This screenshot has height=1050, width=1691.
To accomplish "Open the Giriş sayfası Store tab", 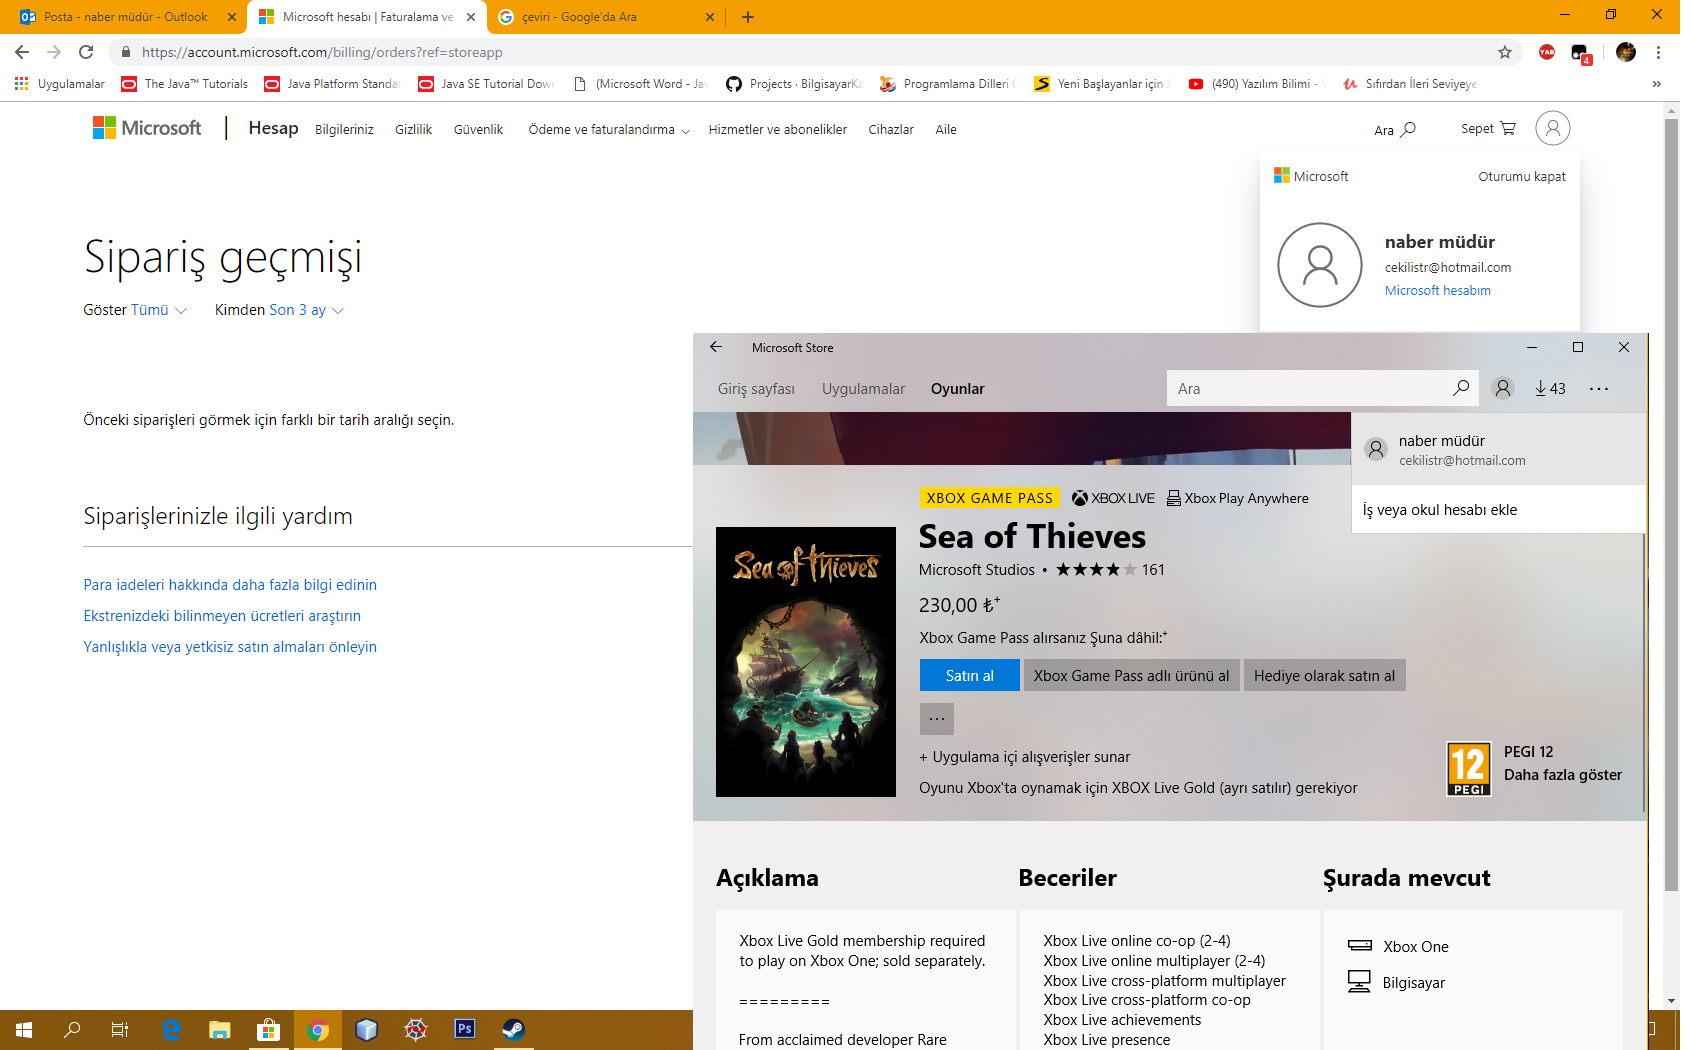I will 756,389.
